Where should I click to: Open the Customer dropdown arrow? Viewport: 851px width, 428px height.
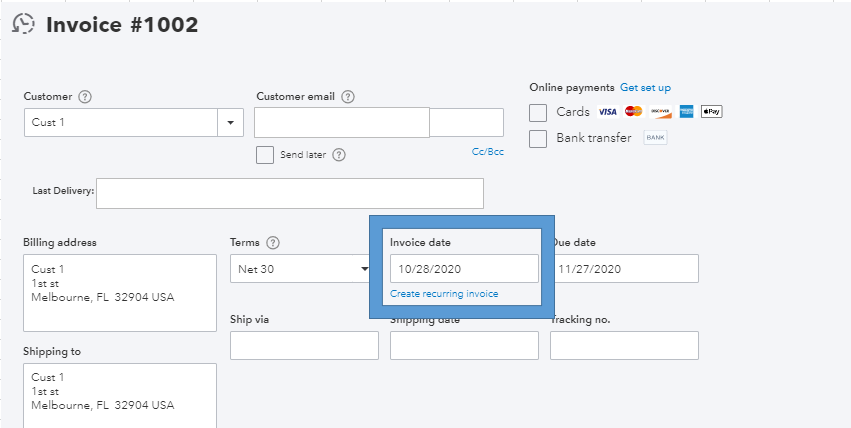click(x=231, y=123)
